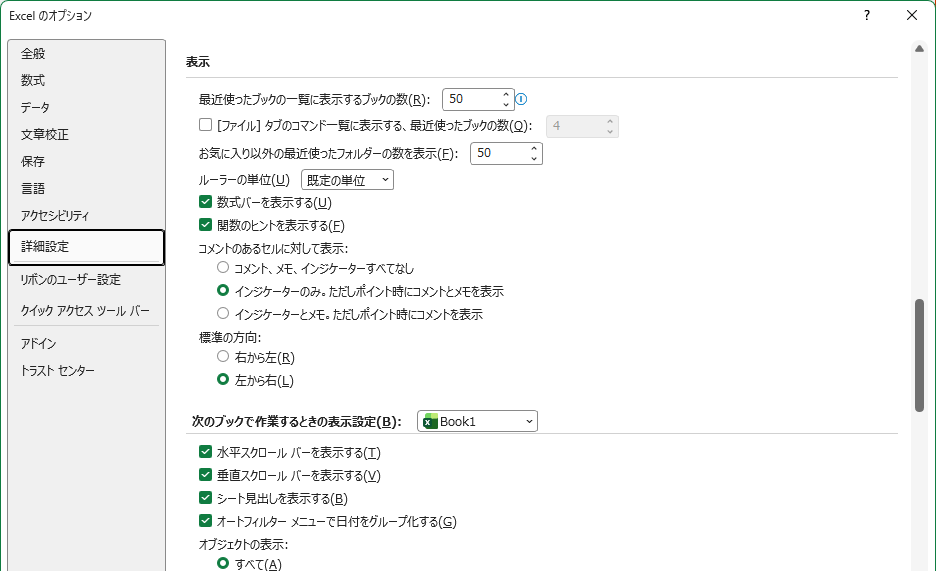Screen dimensions: 936x571
Task: Click the Excel icon in the Book1 dropdown
Action: pos(430,422)
